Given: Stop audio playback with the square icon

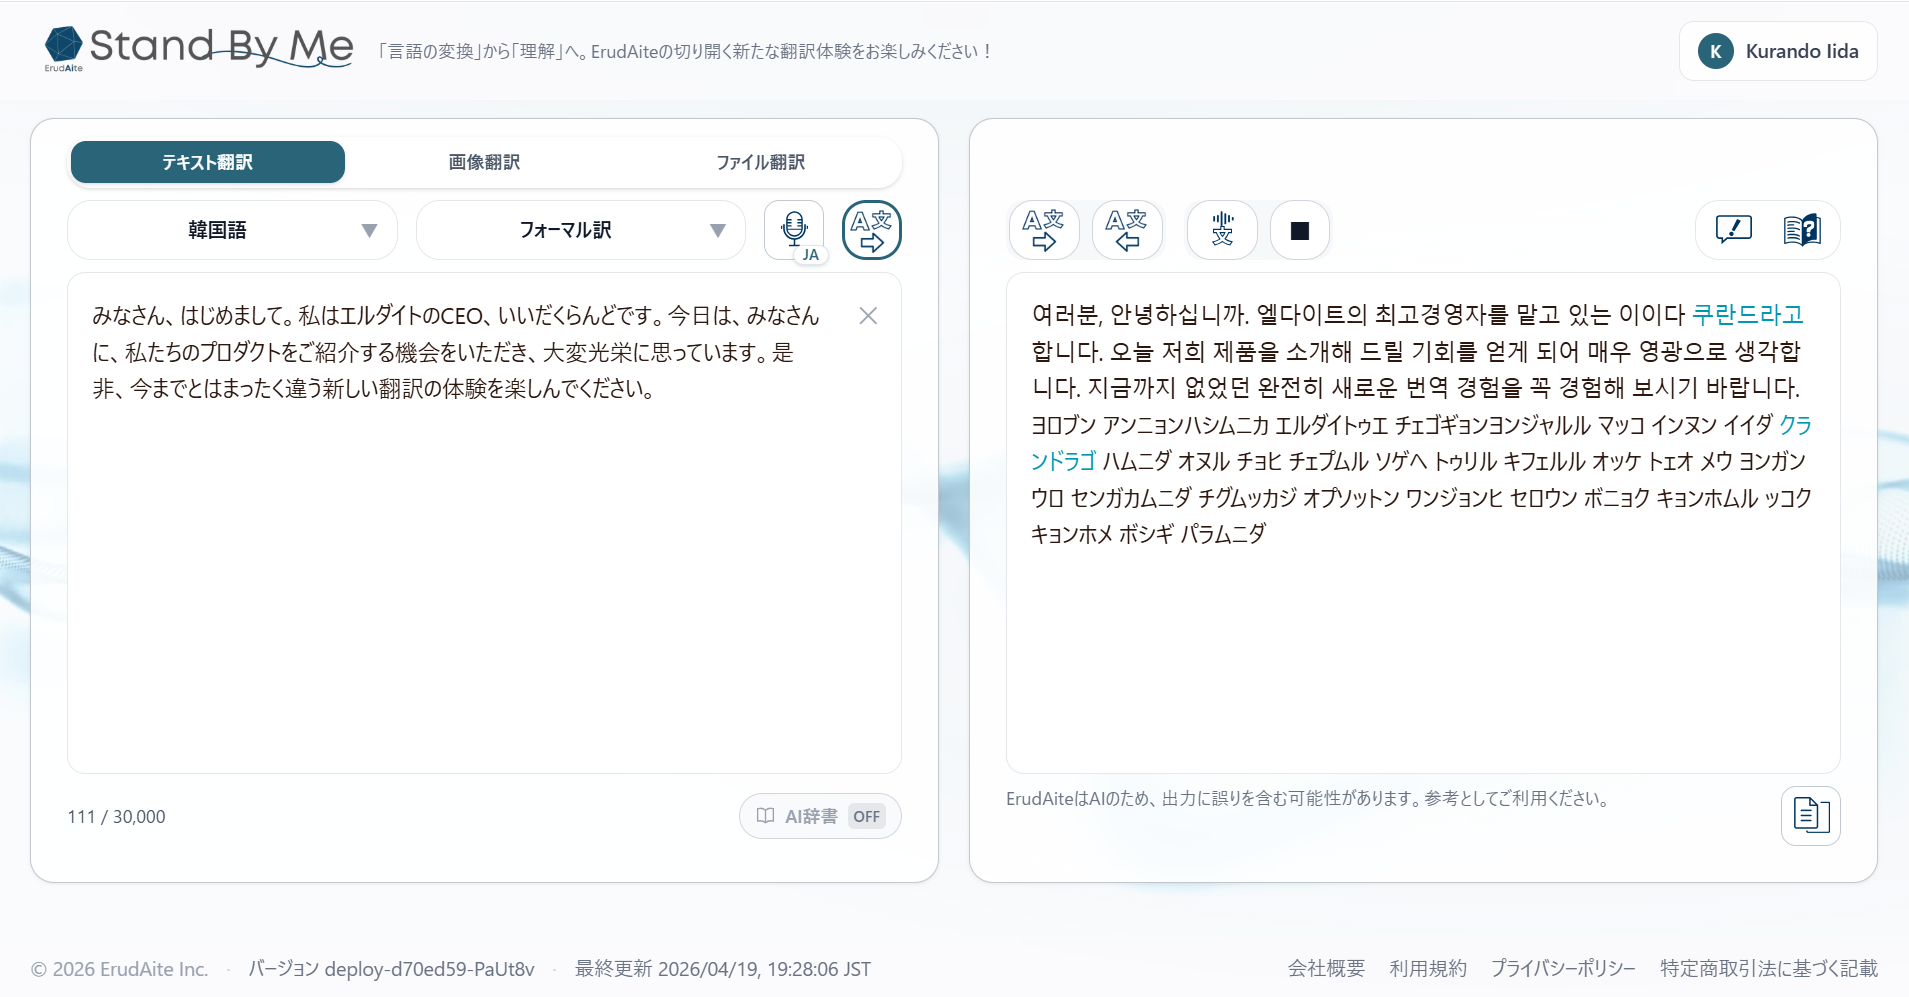Looking at the screenshot, I should point(1298,229).
